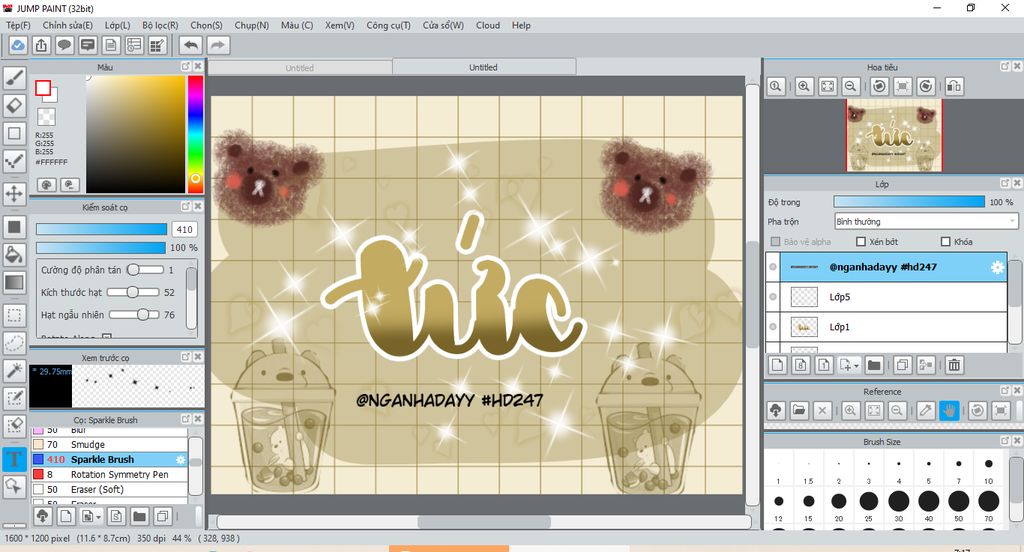
Task: Switch to the first Untitled document tab
Action: (x=300, y=67)
